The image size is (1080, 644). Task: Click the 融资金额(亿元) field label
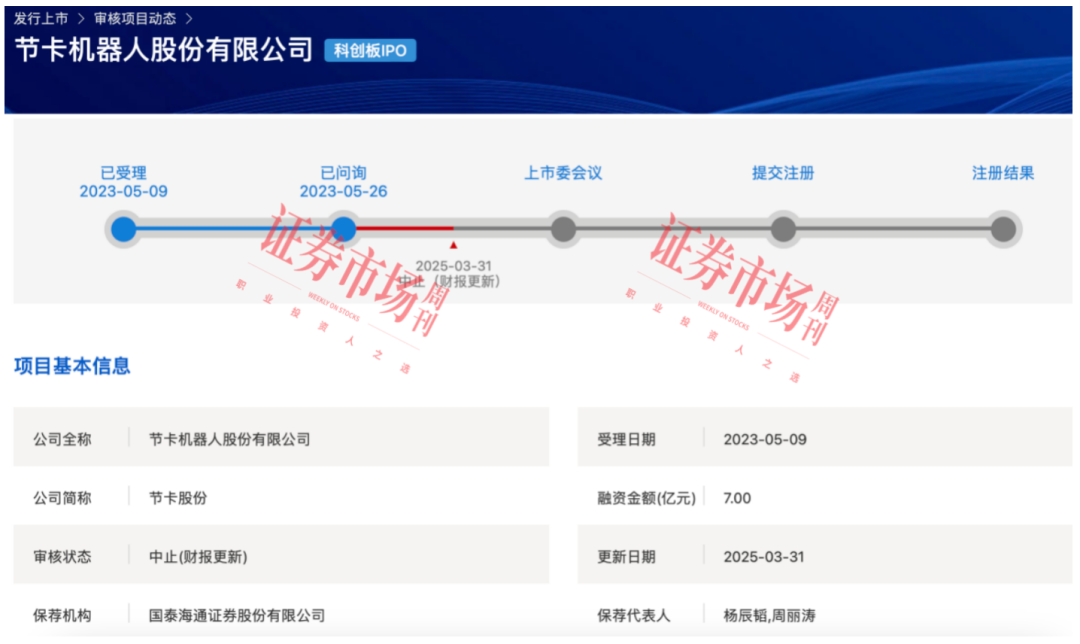(646, 498)
